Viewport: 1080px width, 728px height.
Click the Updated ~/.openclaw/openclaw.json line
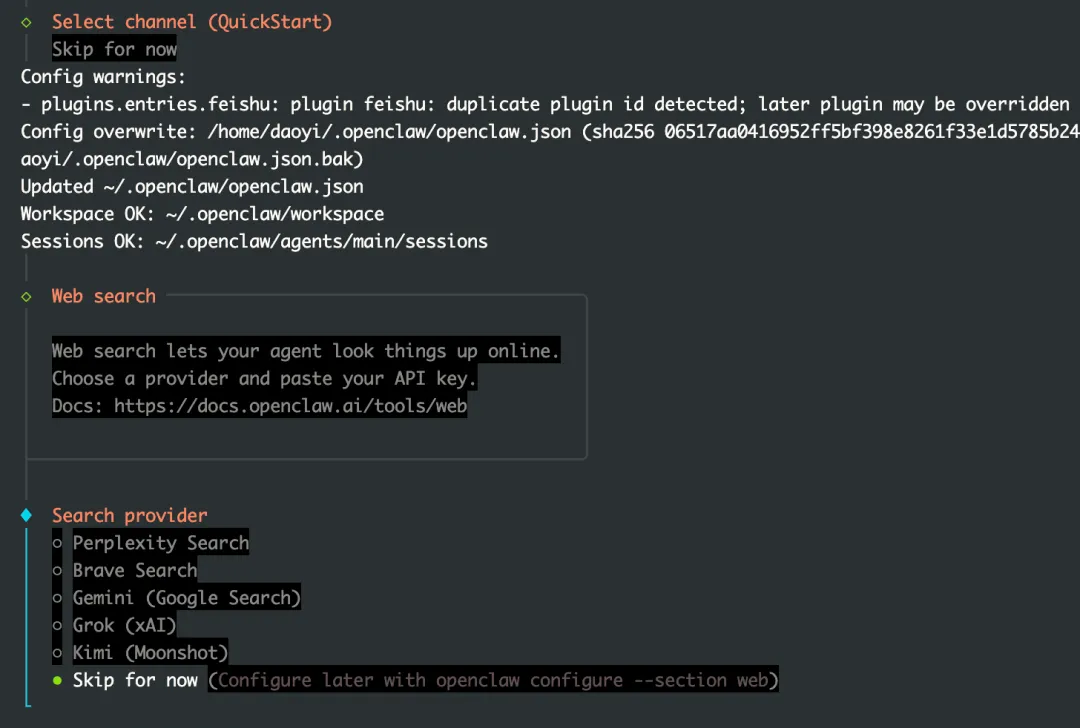pos(192,187)
